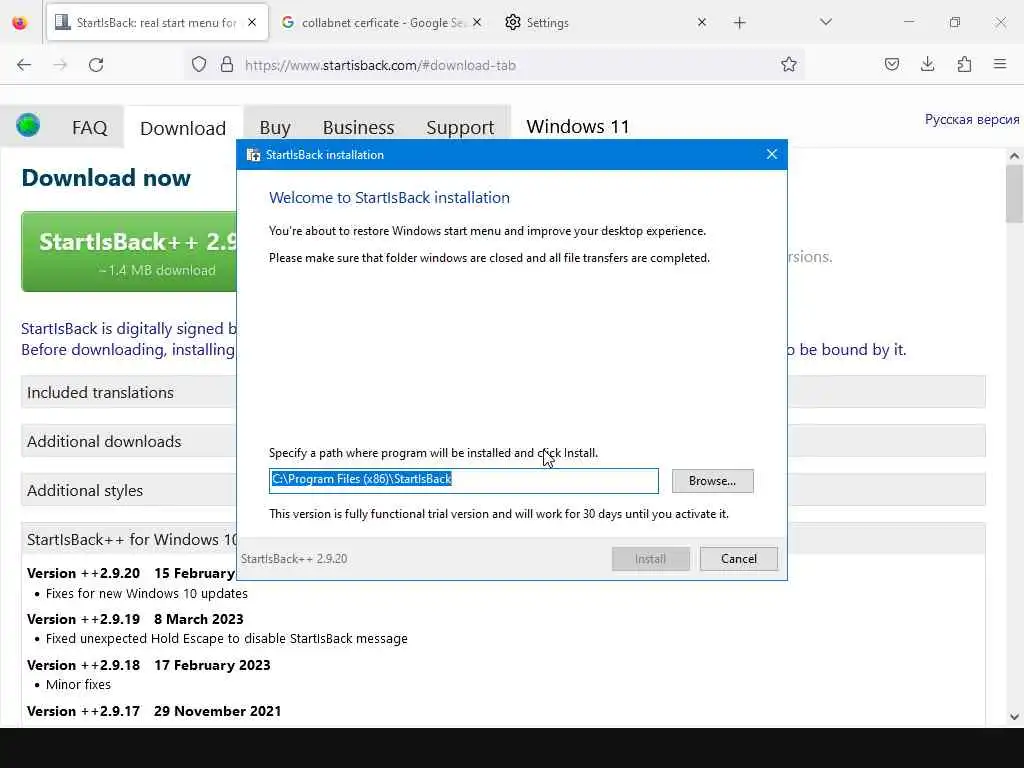The image size is (1024, 768).
Task: Click the green StartIsBack++ download button
Action: [x=129, y=251]
